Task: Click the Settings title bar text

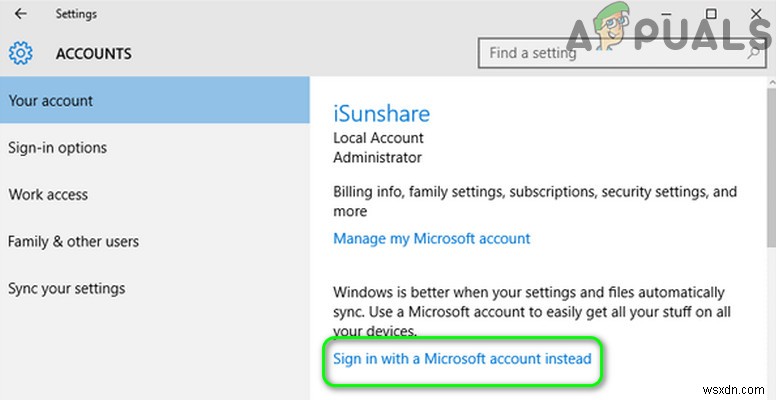Action: (x=77, y=14)
